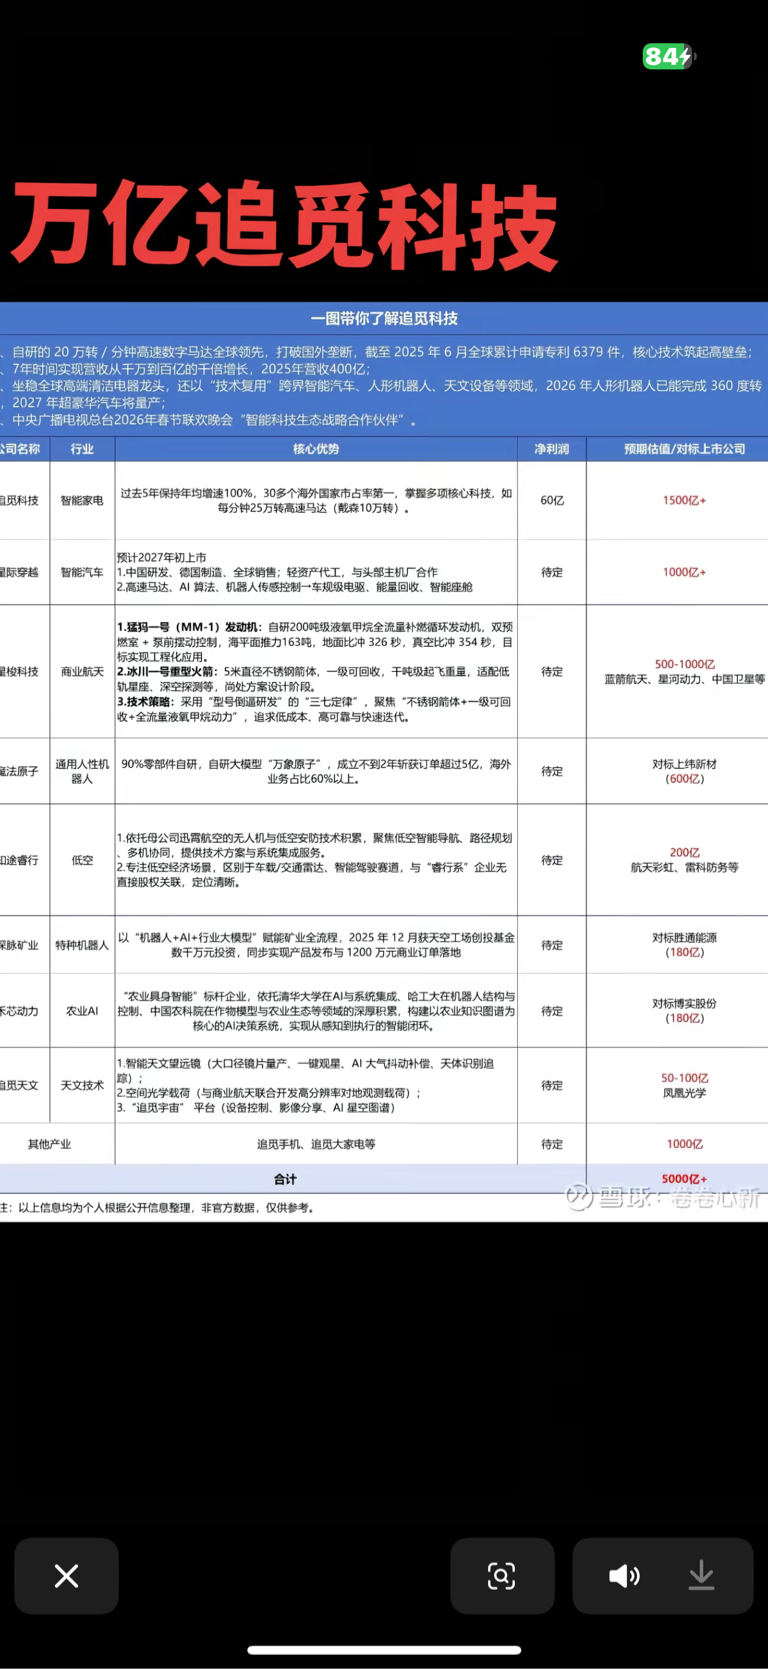The width and height of the screenshot is (768, 1669).
Task: Tap 待定 in the 其他产业 row
Action: tap(552, 1144)
